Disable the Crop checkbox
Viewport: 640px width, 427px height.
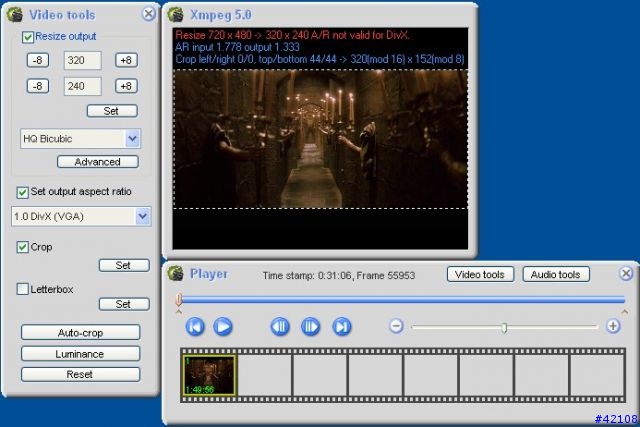point(22,247)
